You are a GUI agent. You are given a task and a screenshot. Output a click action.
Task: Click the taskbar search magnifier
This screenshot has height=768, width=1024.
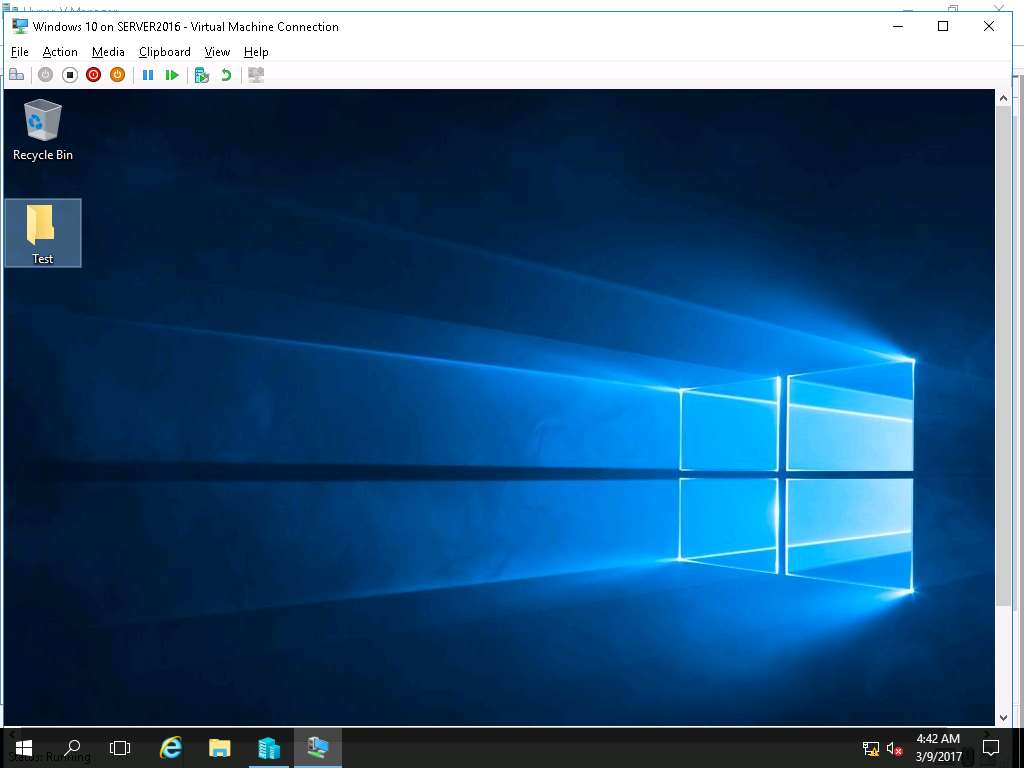click(72, 748)
